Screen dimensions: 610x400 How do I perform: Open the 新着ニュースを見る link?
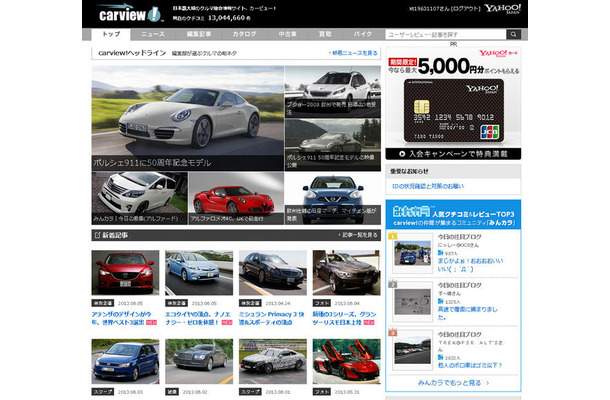(x=354, y=52)
